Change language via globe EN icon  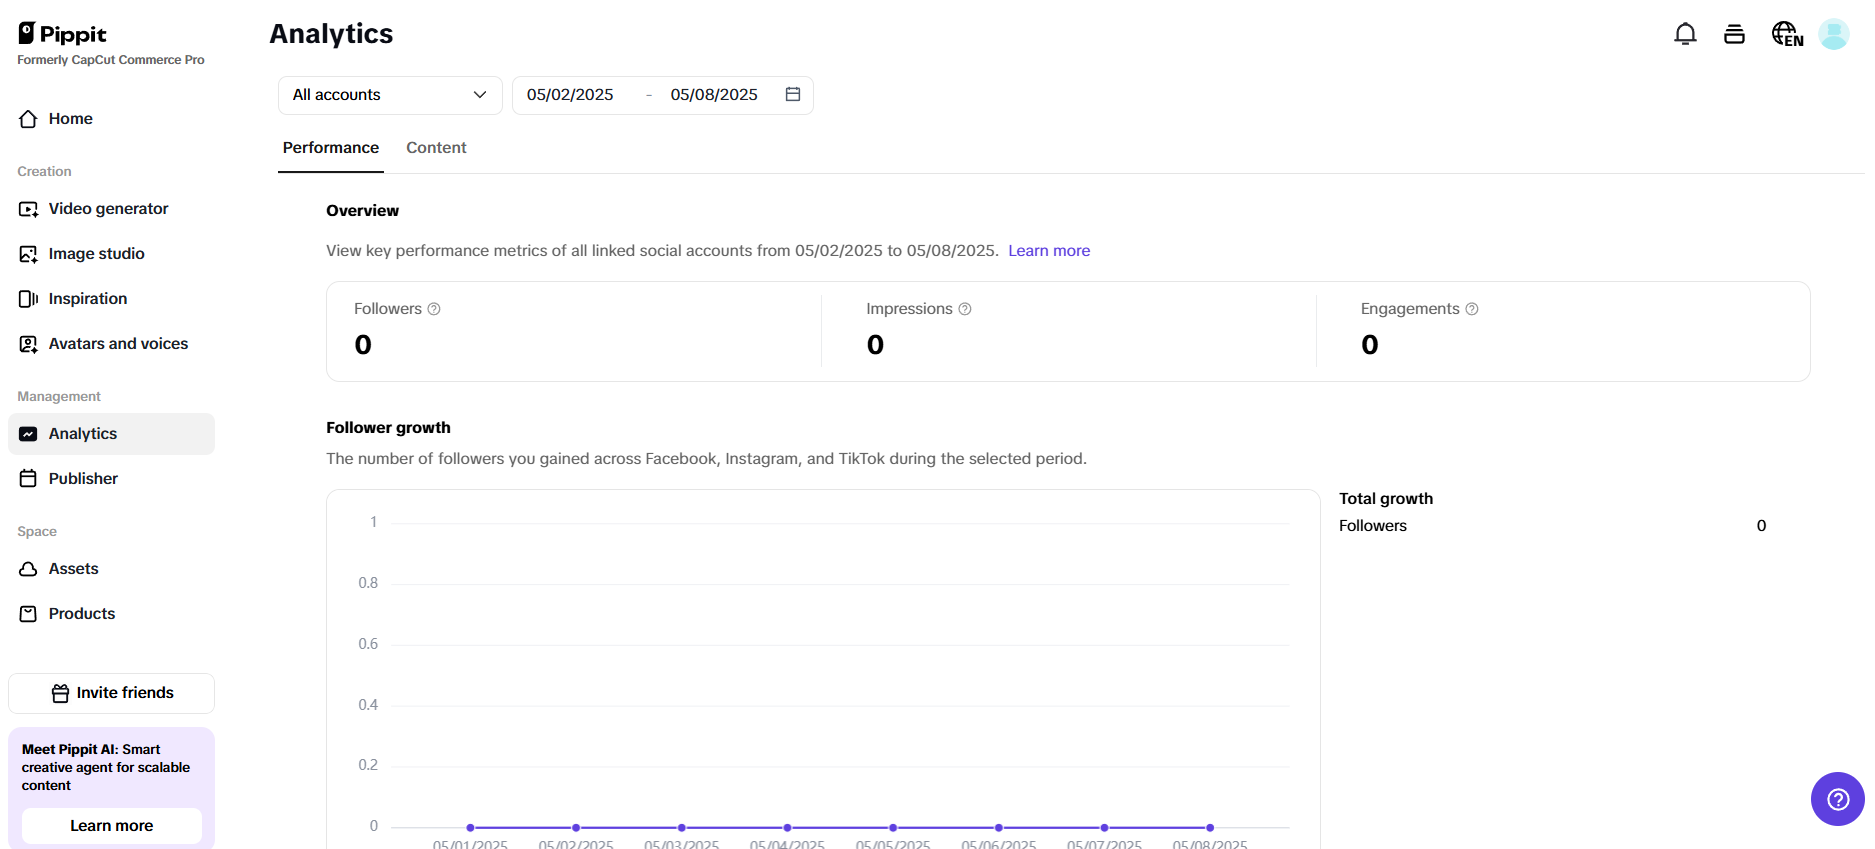tap(1787, 34)
